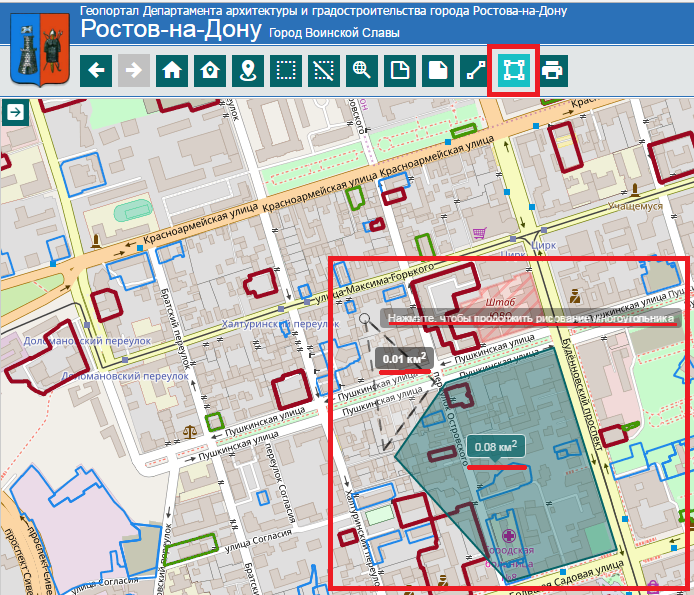Select the magnifier zoom tool
This screenshot has height=595, width=694.
click(362, 70)
